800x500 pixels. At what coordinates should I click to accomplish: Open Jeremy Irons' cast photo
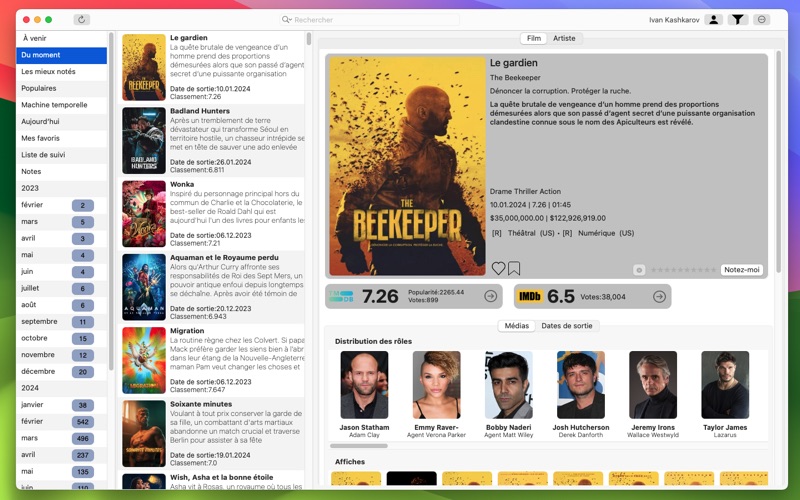tap(653, 385)
